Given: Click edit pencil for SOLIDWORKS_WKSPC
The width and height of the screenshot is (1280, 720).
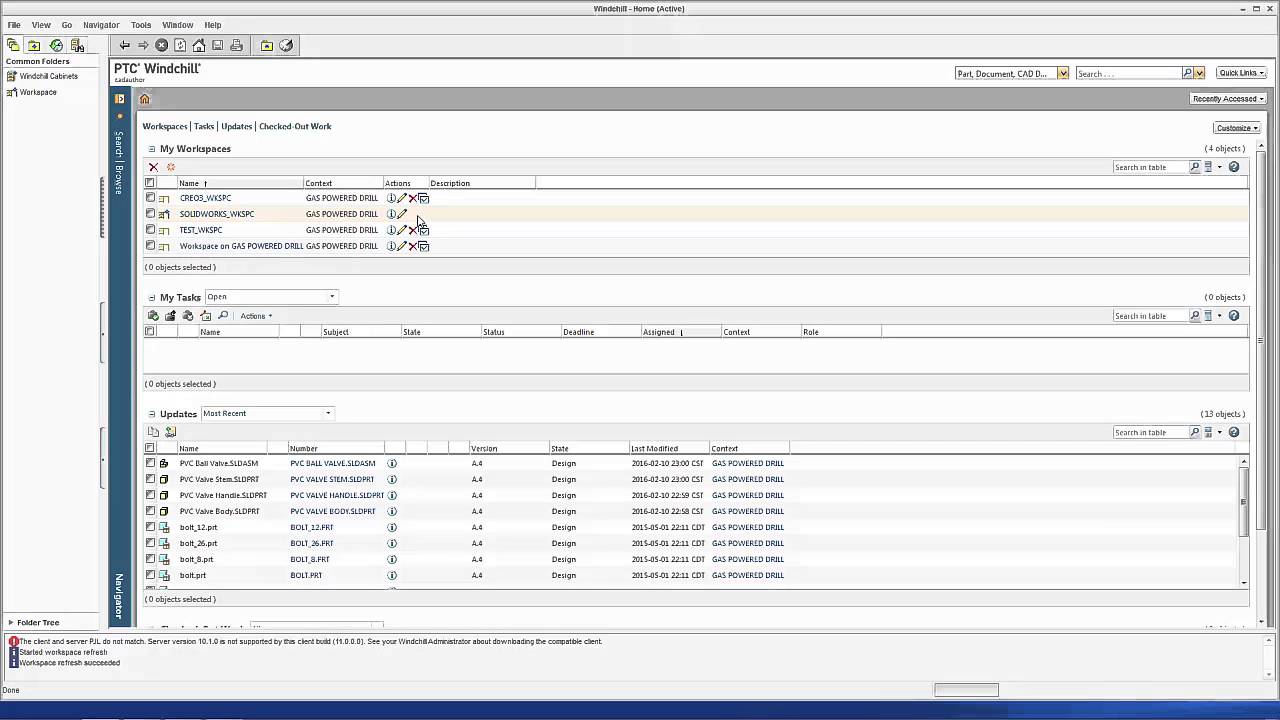Looking at the screenshot, I should (x=402, y=214).
